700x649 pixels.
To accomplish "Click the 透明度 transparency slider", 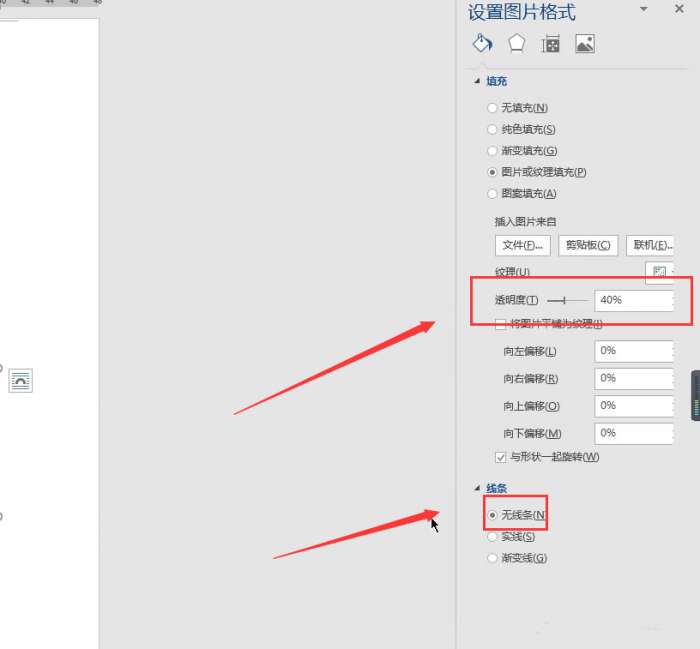I will coord(568,300).
